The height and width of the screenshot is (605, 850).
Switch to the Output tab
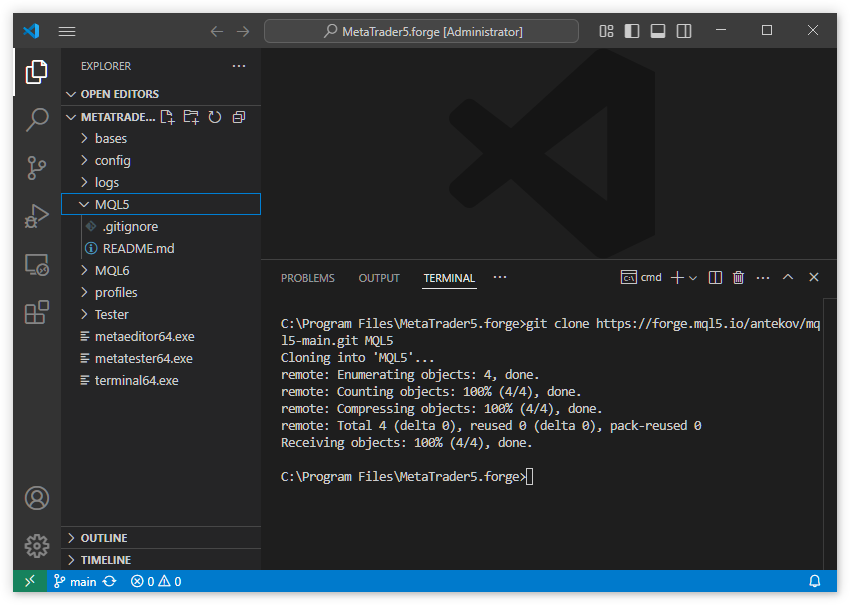(379, 278)
